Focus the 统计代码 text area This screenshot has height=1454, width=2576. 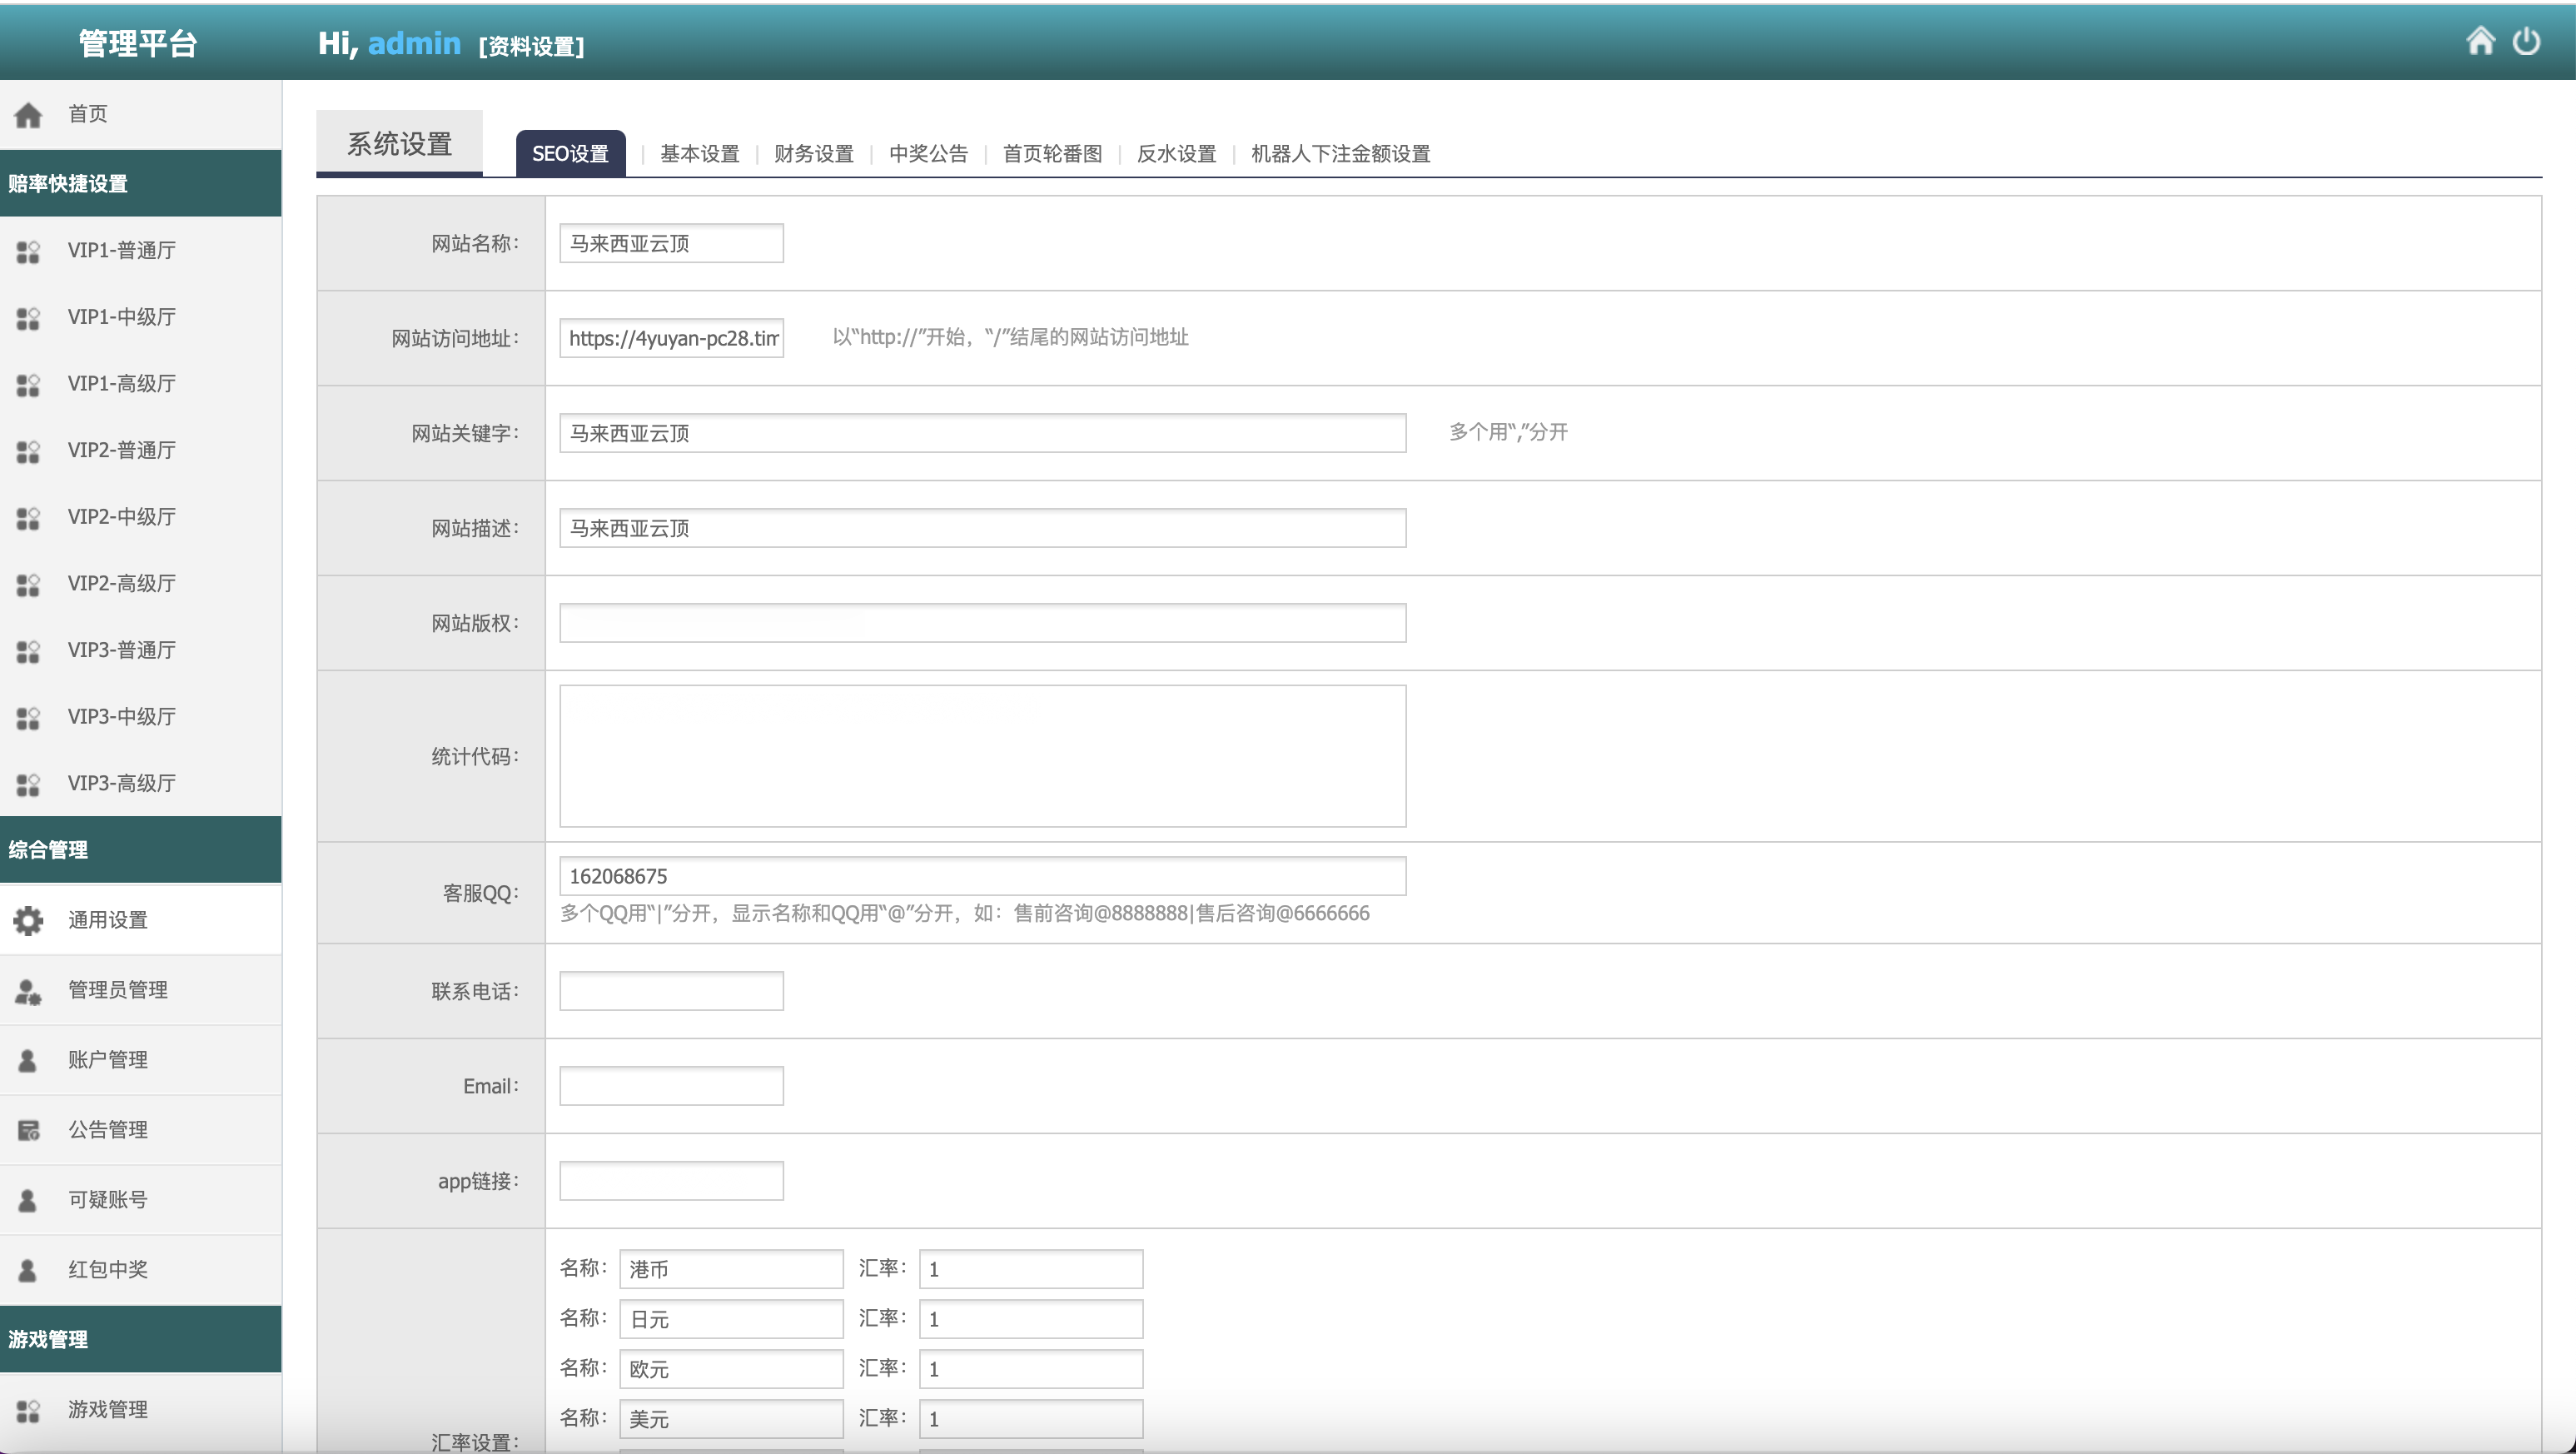point(982,756)
